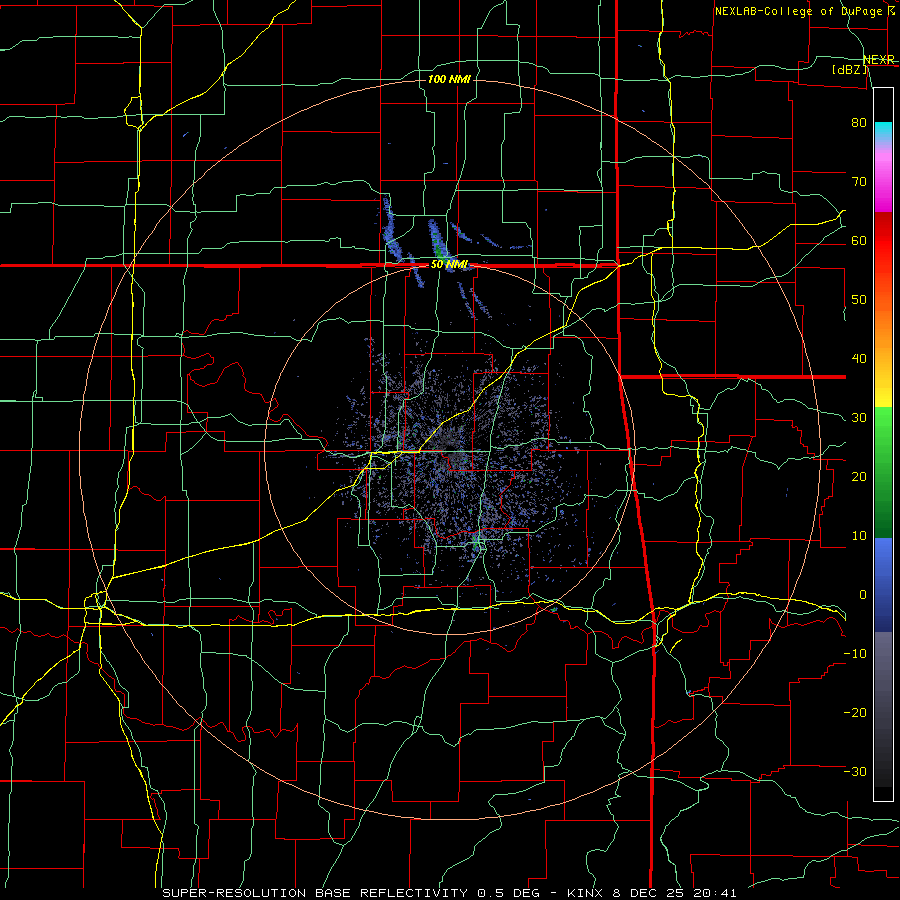Click the NEXLAB-College of DuPage title text
900x900 pixels.
[806, 11]
